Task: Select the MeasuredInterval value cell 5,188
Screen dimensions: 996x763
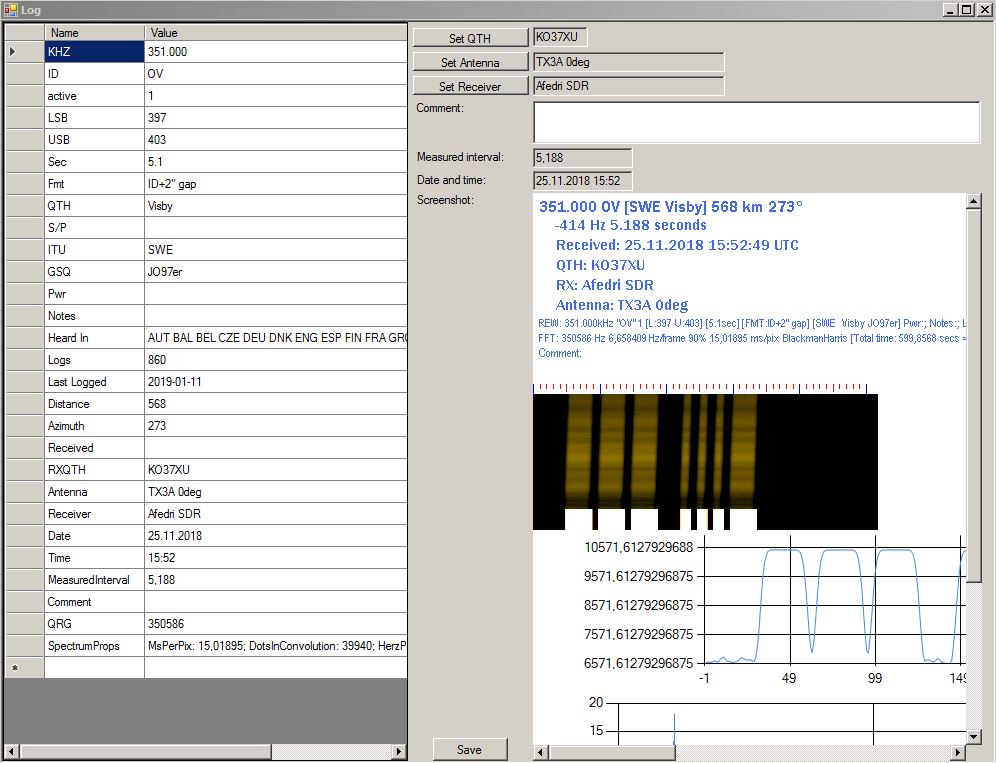Action: coord(276,580)
